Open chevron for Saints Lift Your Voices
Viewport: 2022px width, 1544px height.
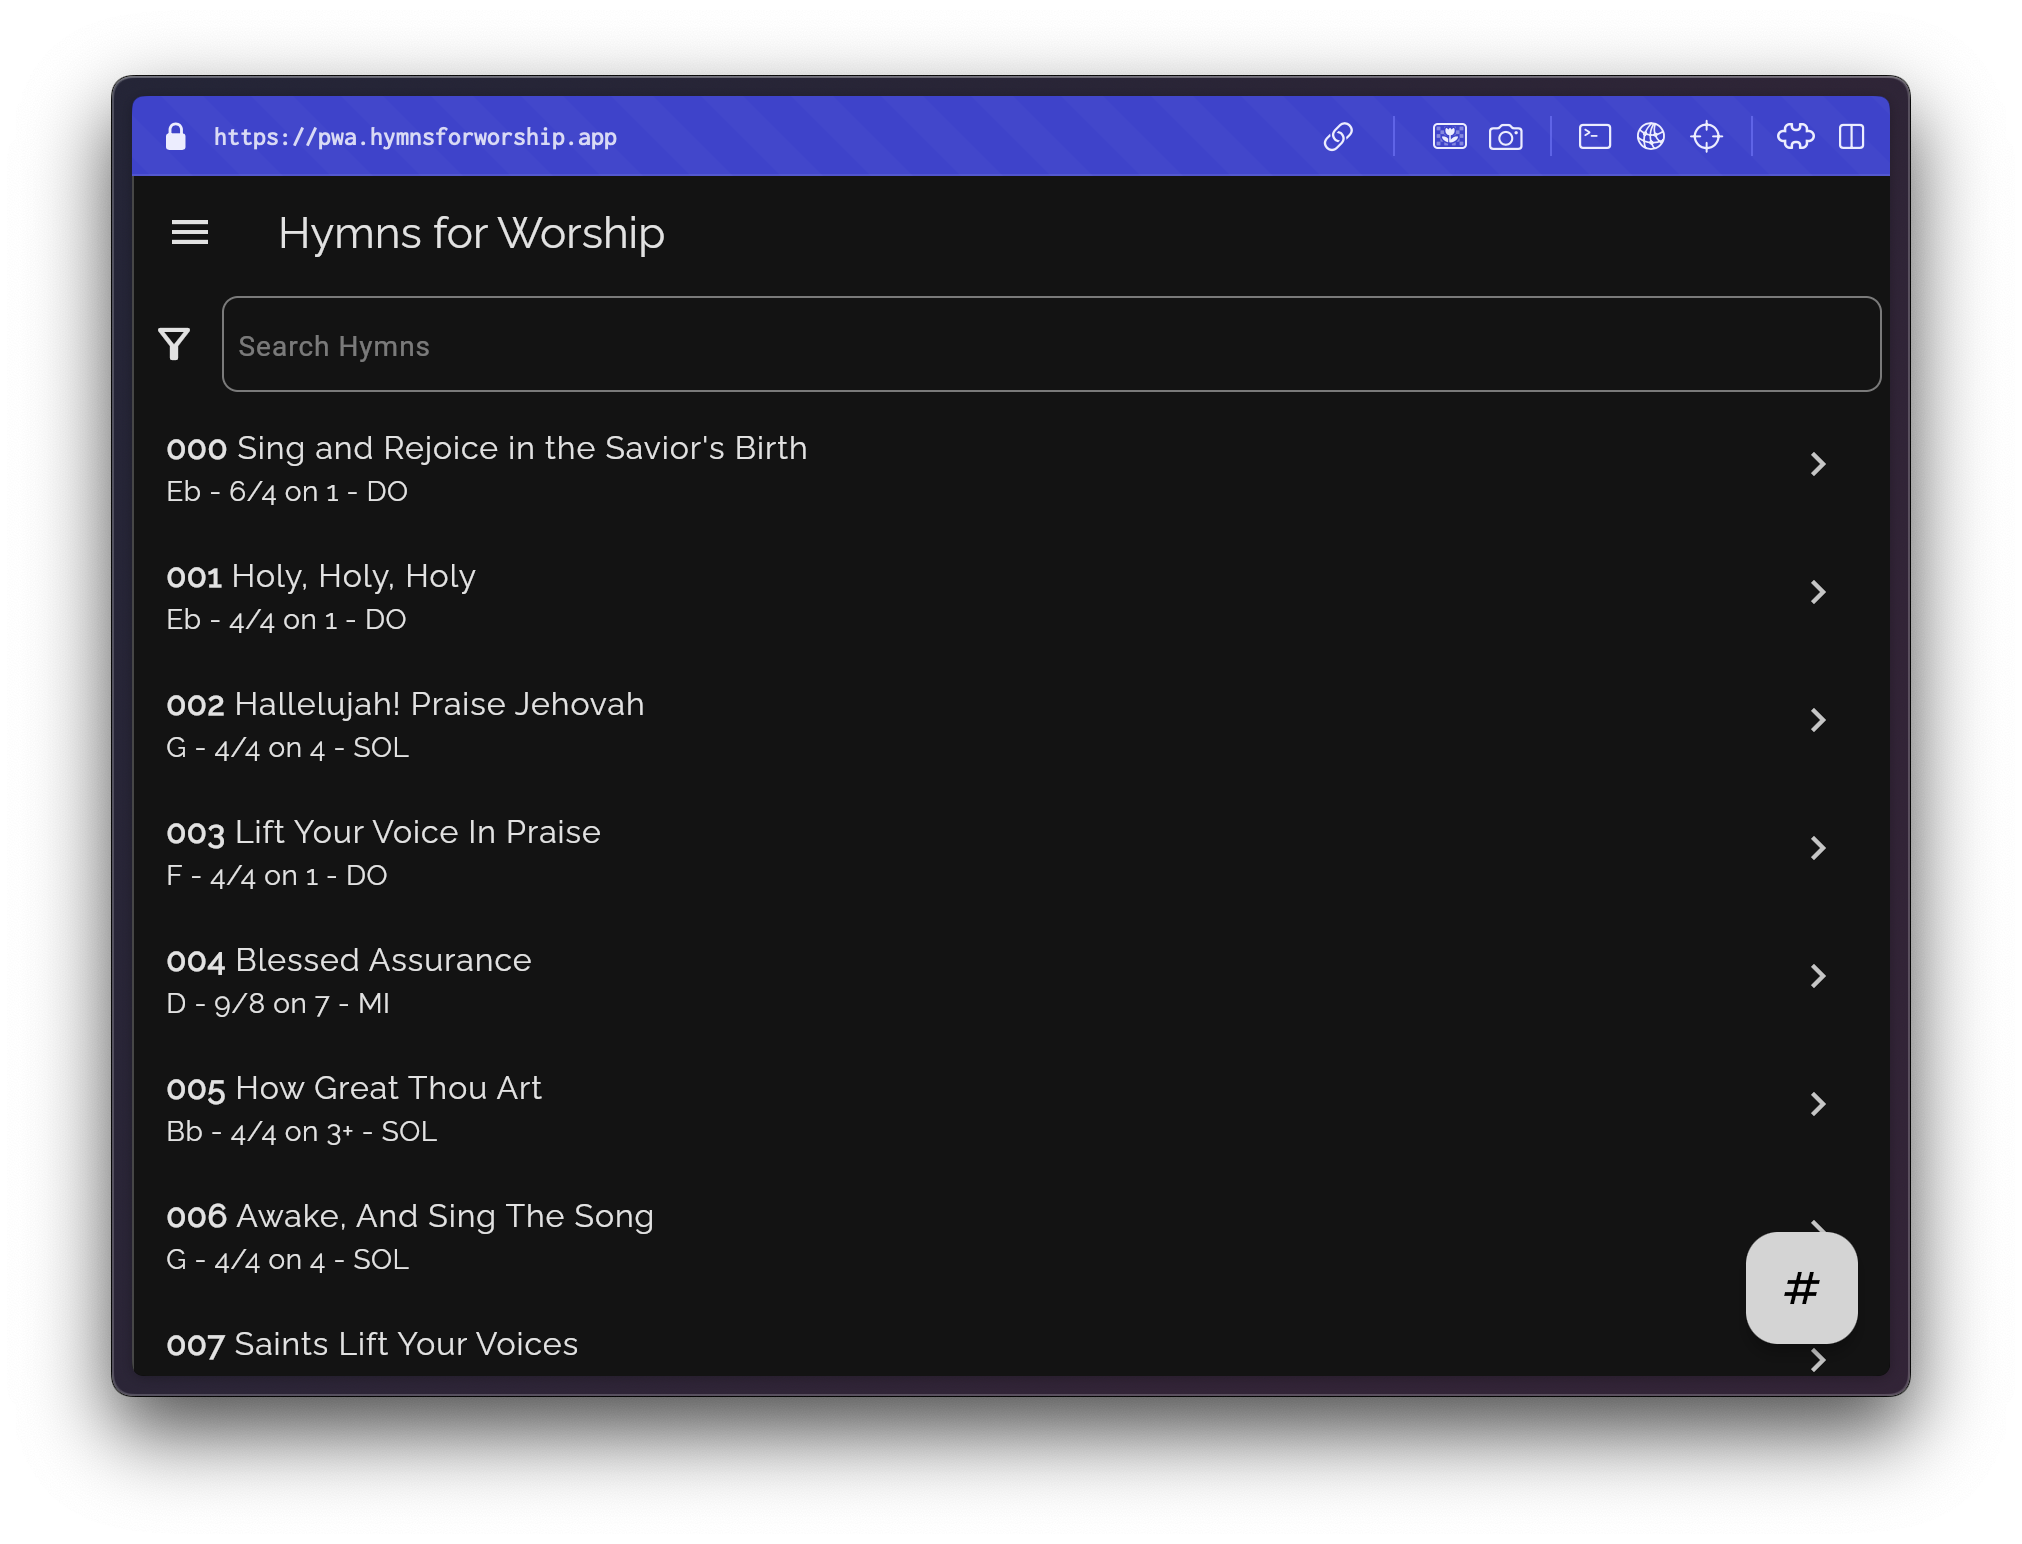1818,1360
